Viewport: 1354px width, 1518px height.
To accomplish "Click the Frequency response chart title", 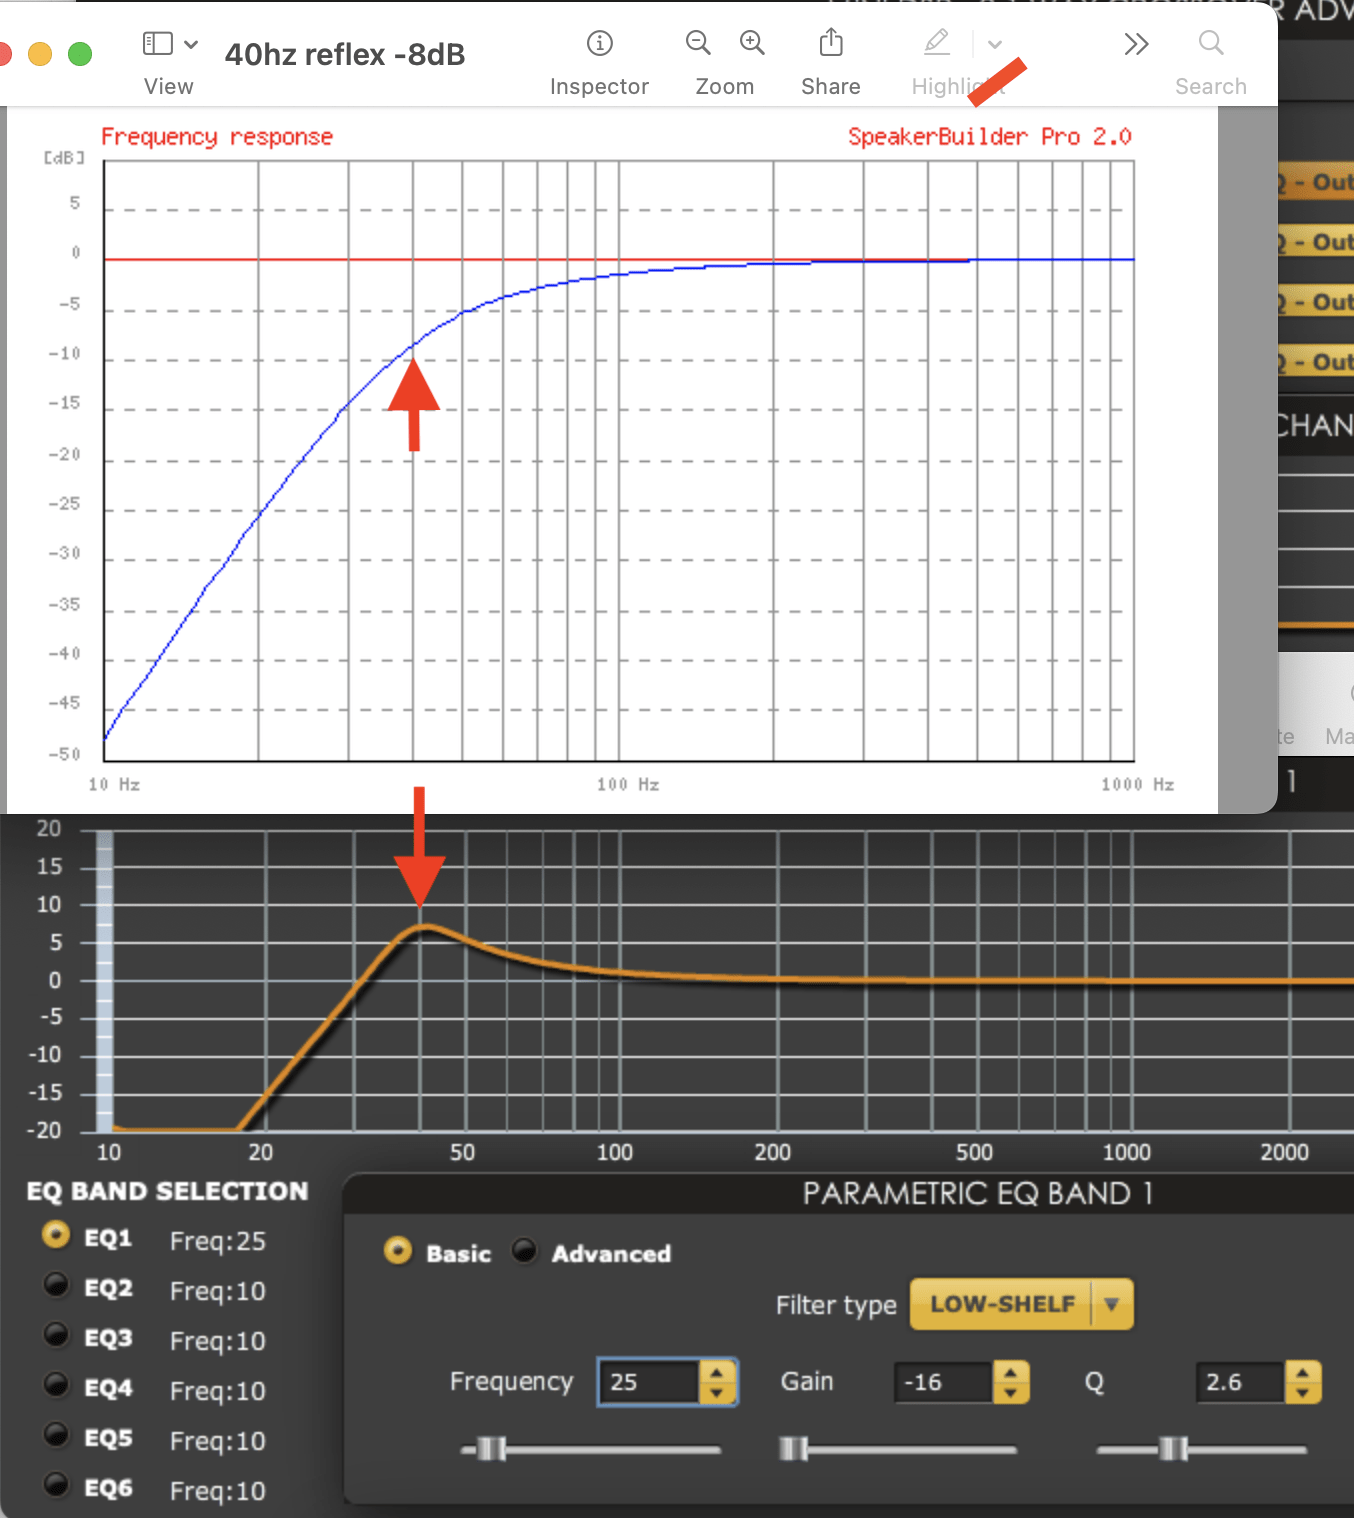I will point(217,137).
